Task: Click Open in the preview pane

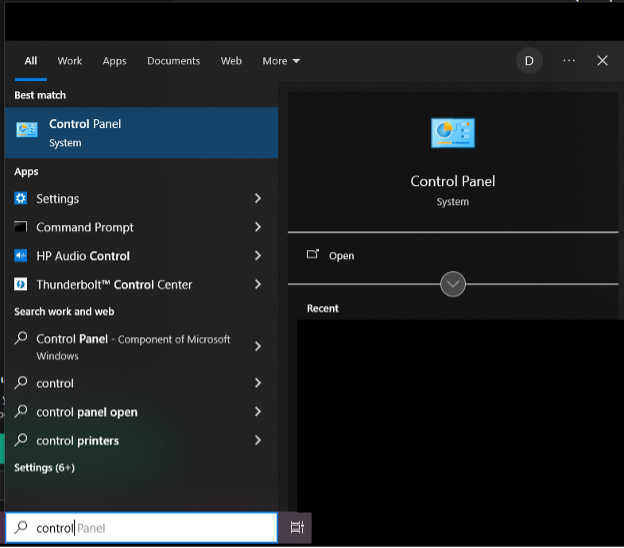Action: 341,255
